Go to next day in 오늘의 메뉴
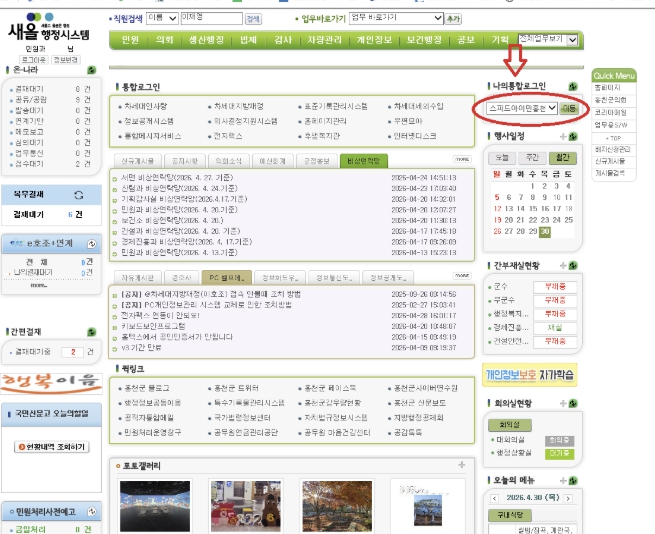The width and height of the screenshot is (655, 534). (568, 498)
